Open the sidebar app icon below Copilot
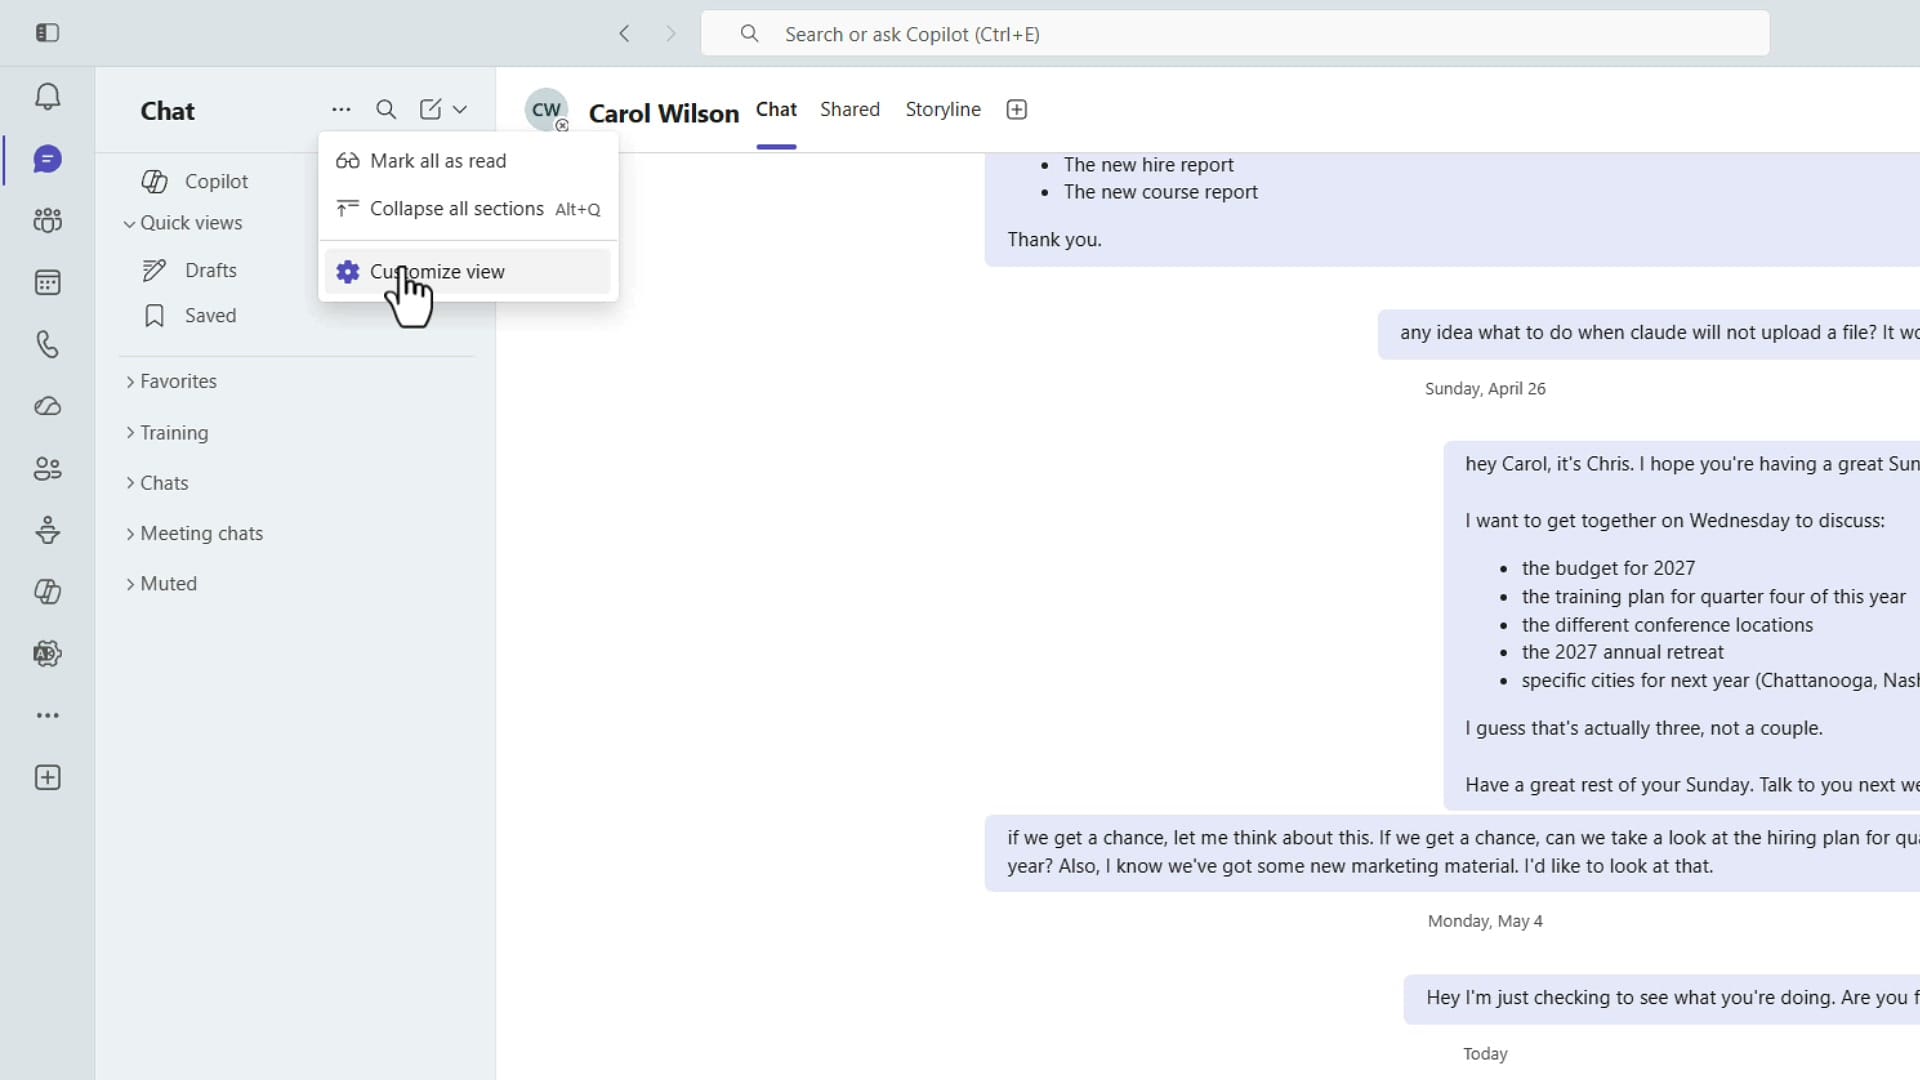Image resolution: width=1920 pixels, height=1080 pixels. tap(47, 654)
